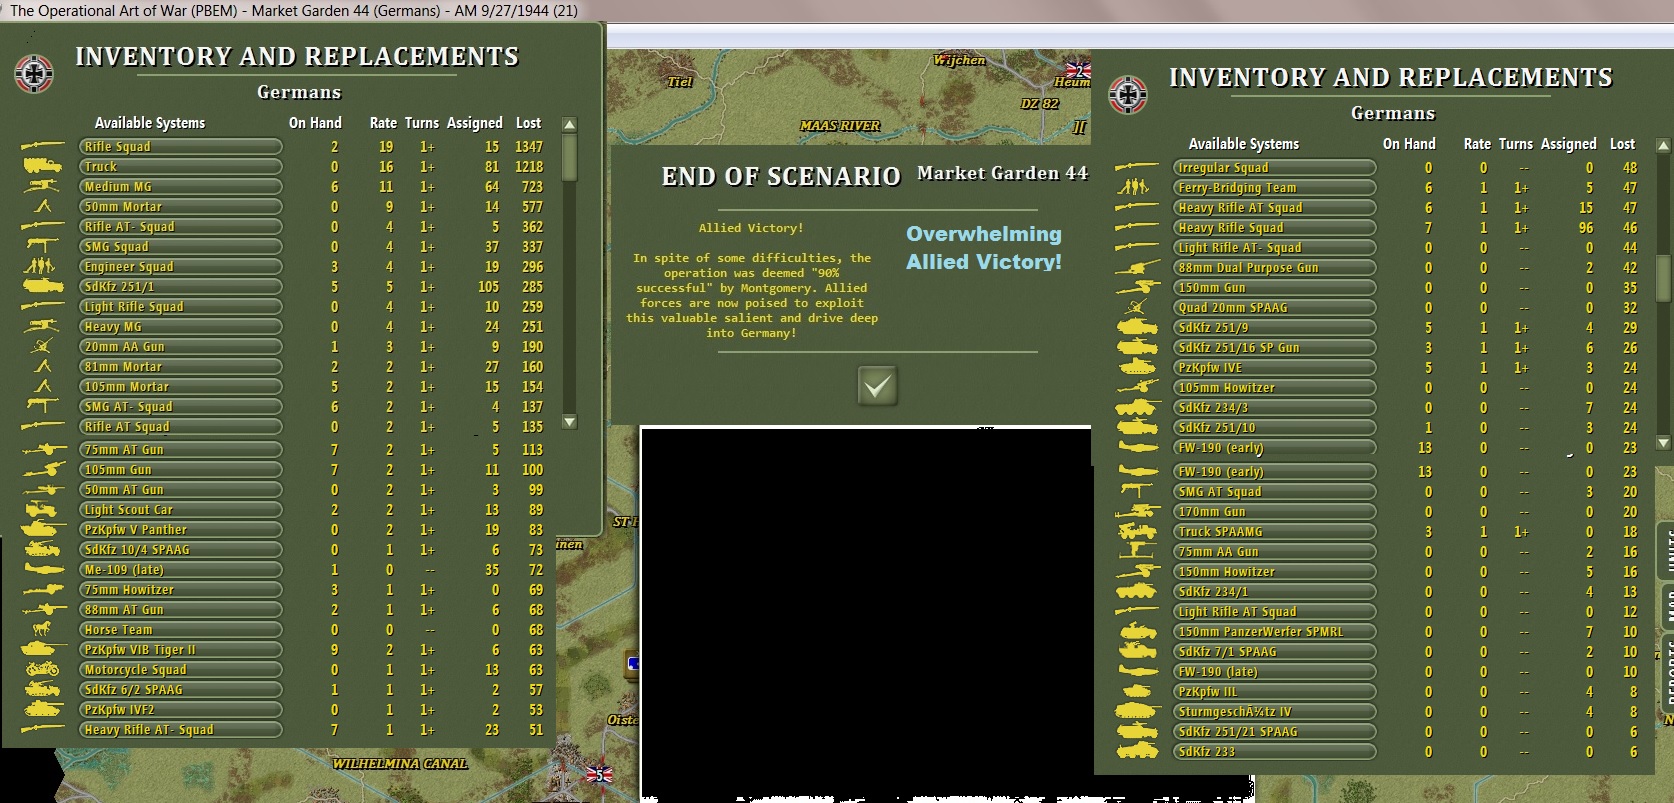The height and width of the screenshot is (803, 1674).
Task: Click the PzKpfw V Panther tank icon
Action: pyautogui.click(x=42, y=530)
